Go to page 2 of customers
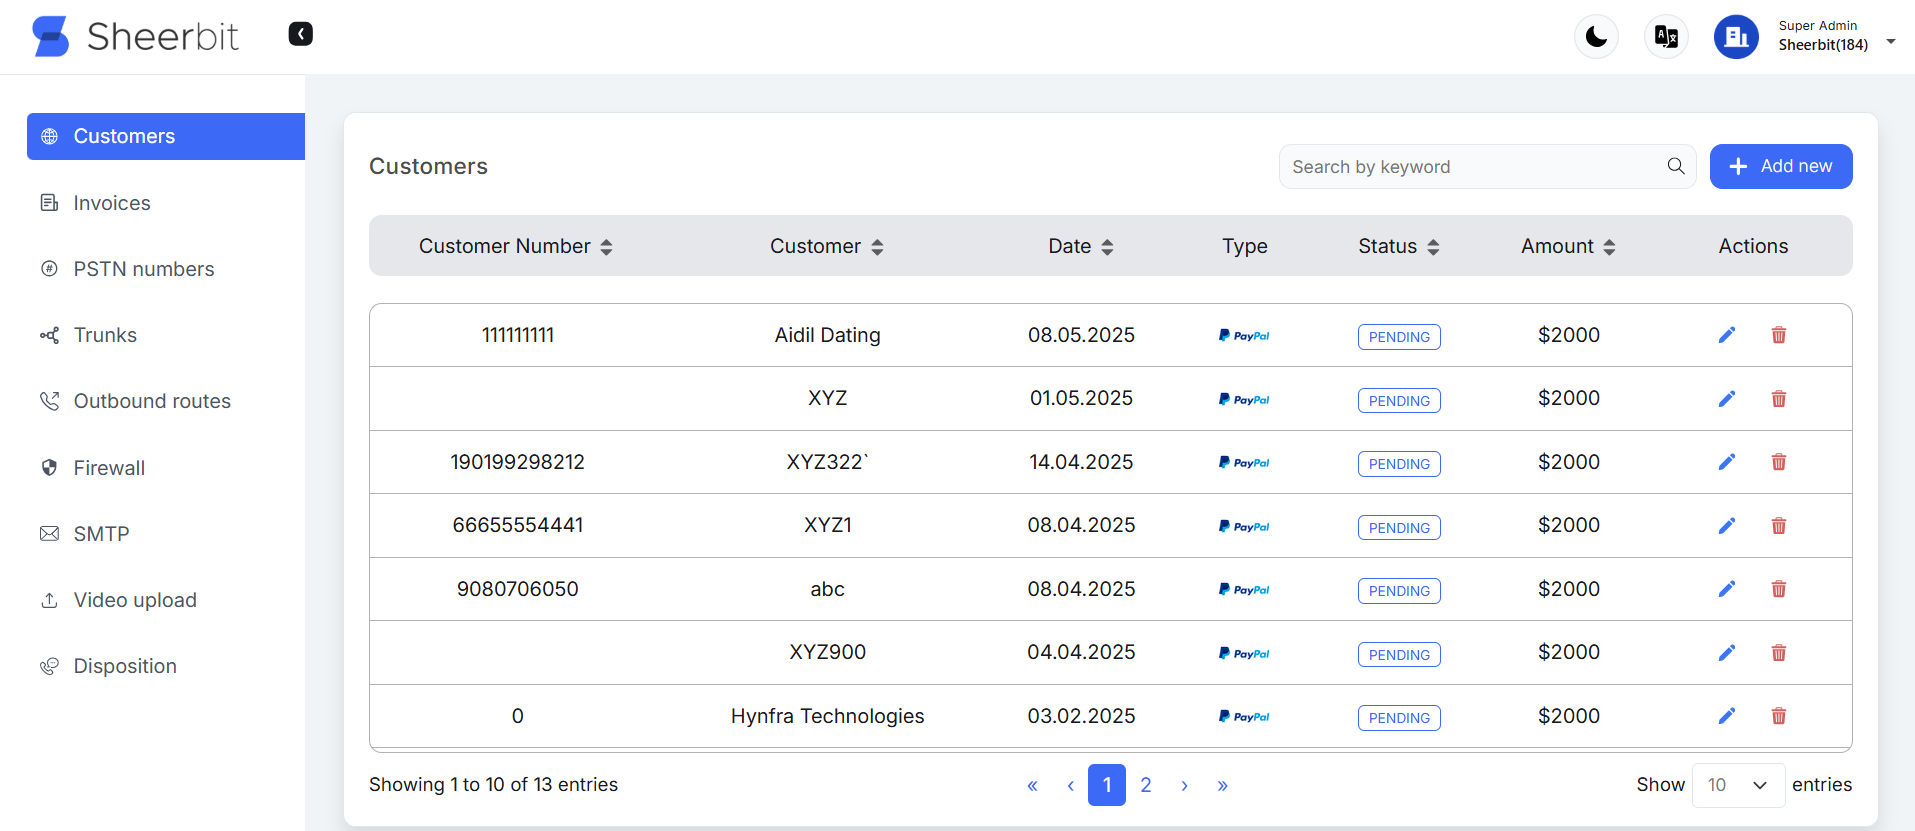The height and width of the screenshot is (831, 1915). 1145,785
